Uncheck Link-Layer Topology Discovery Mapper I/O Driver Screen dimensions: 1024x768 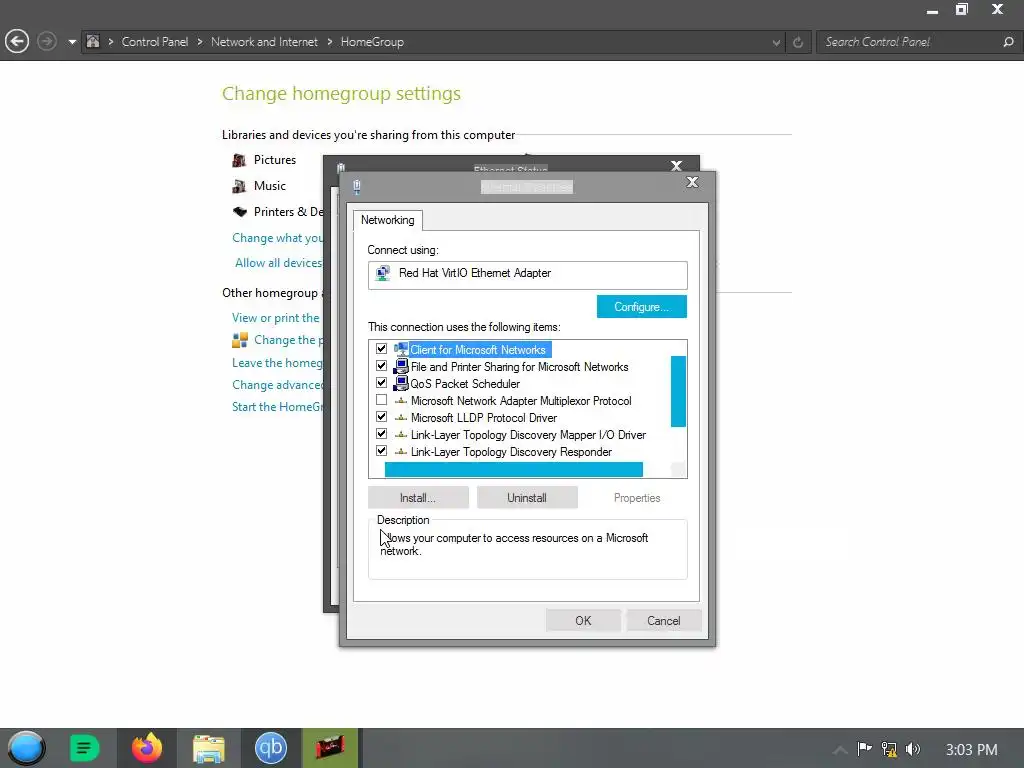381,434
